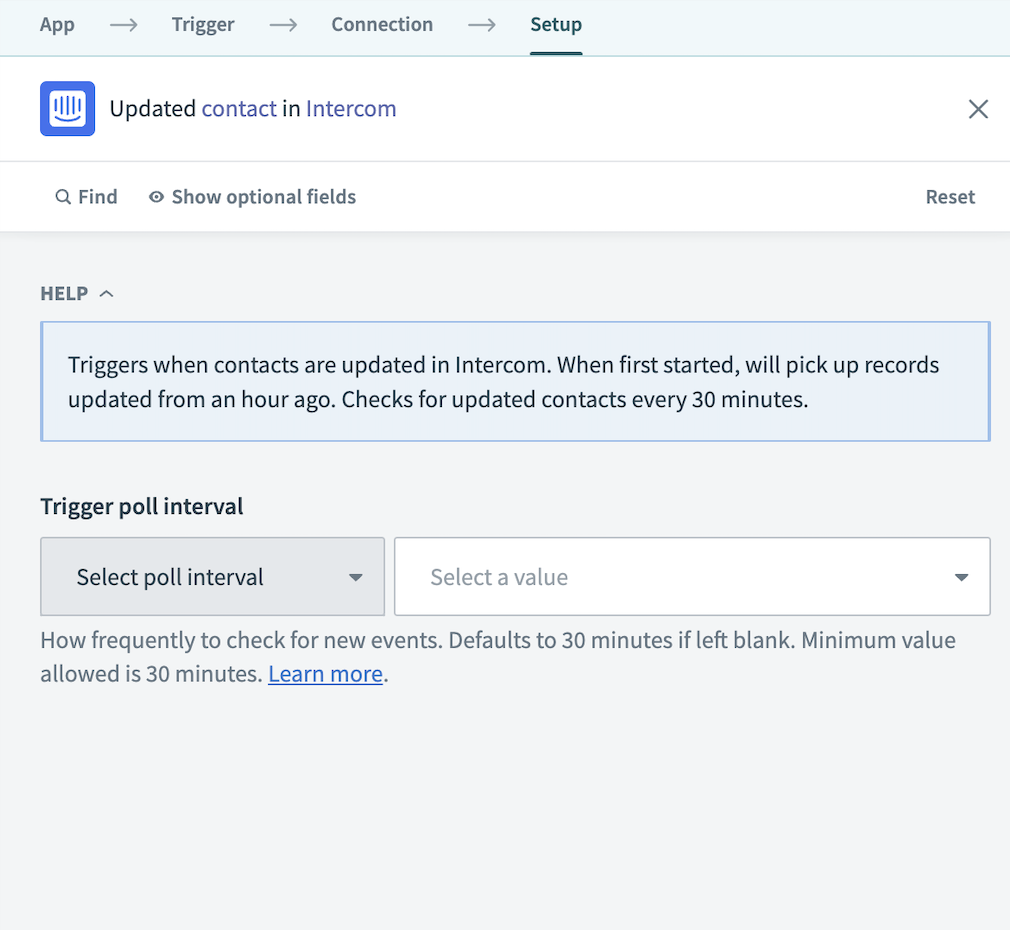
Task: Collapse the HELP section
Action: pyautogui.click(x=105, y=293)
